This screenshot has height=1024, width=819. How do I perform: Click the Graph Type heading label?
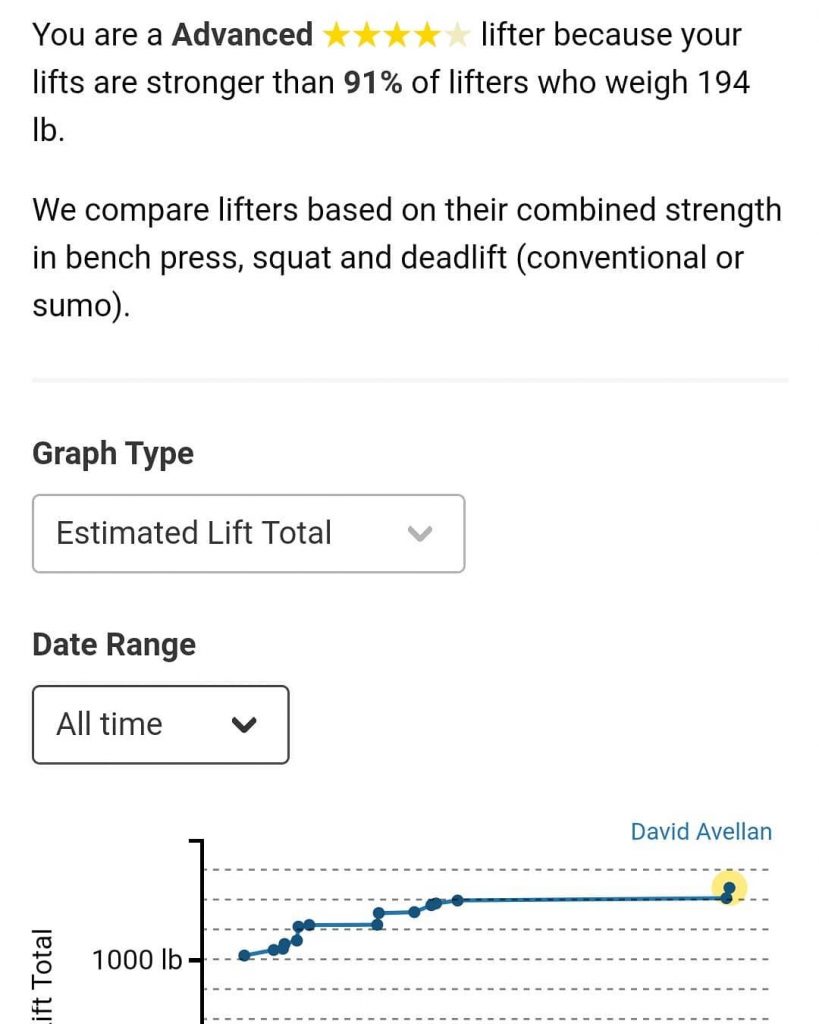(x=113, y=454)
